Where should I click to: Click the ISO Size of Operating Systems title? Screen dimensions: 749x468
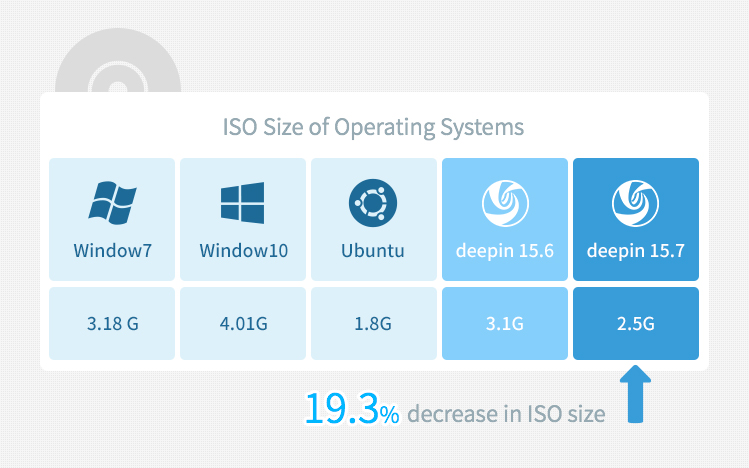(374, 128)
